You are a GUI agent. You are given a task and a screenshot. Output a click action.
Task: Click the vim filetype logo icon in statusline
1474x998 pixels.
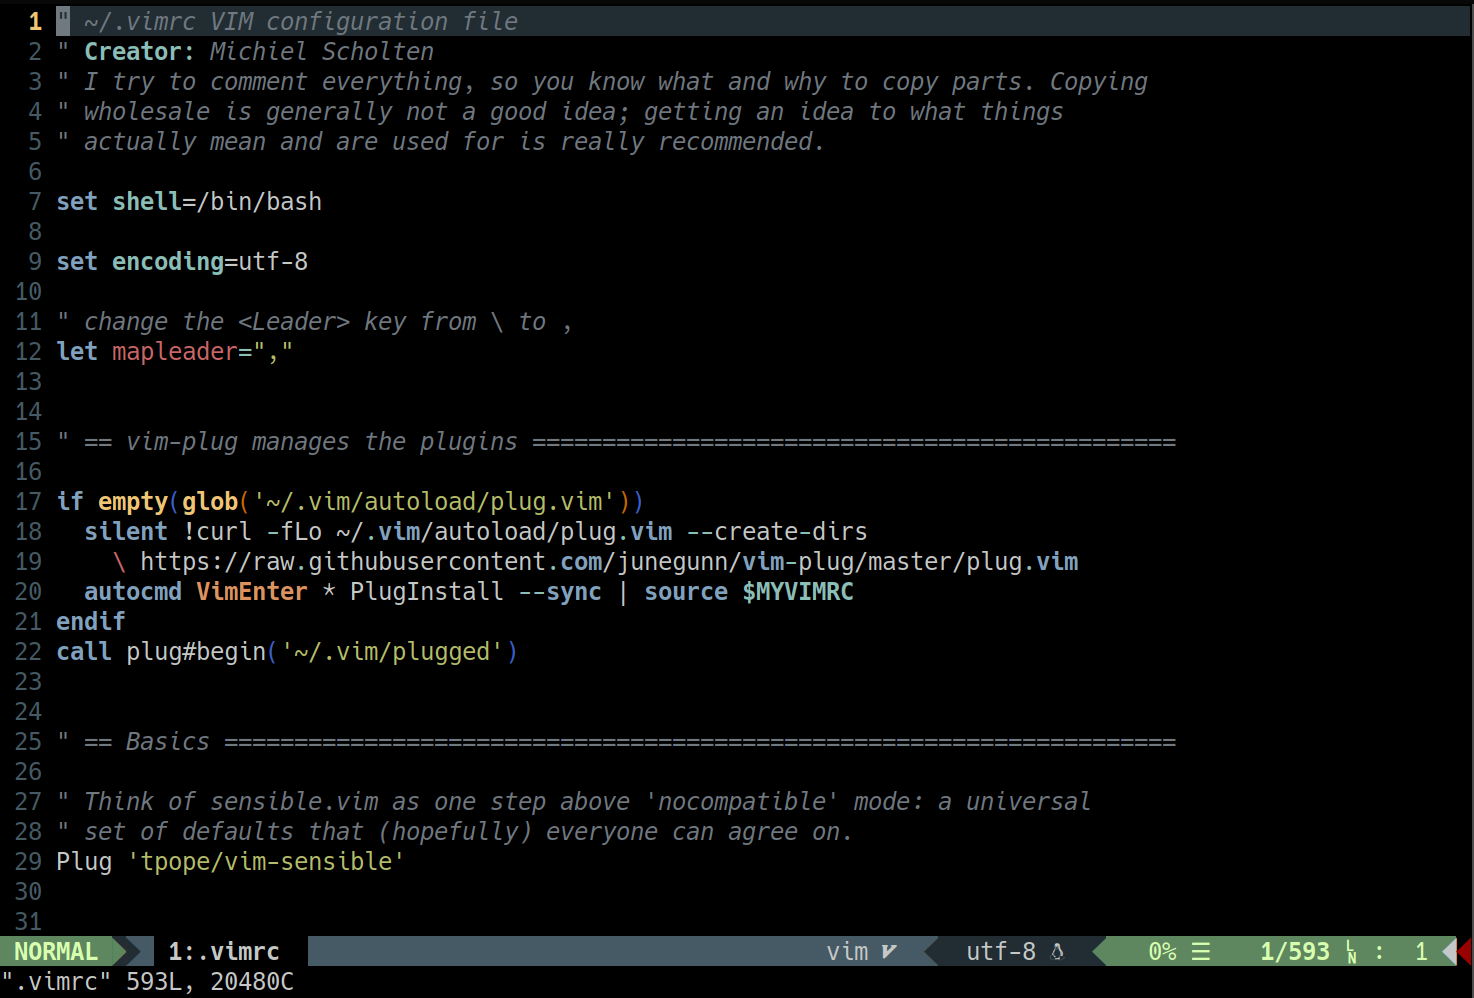[x=889, y=952]
